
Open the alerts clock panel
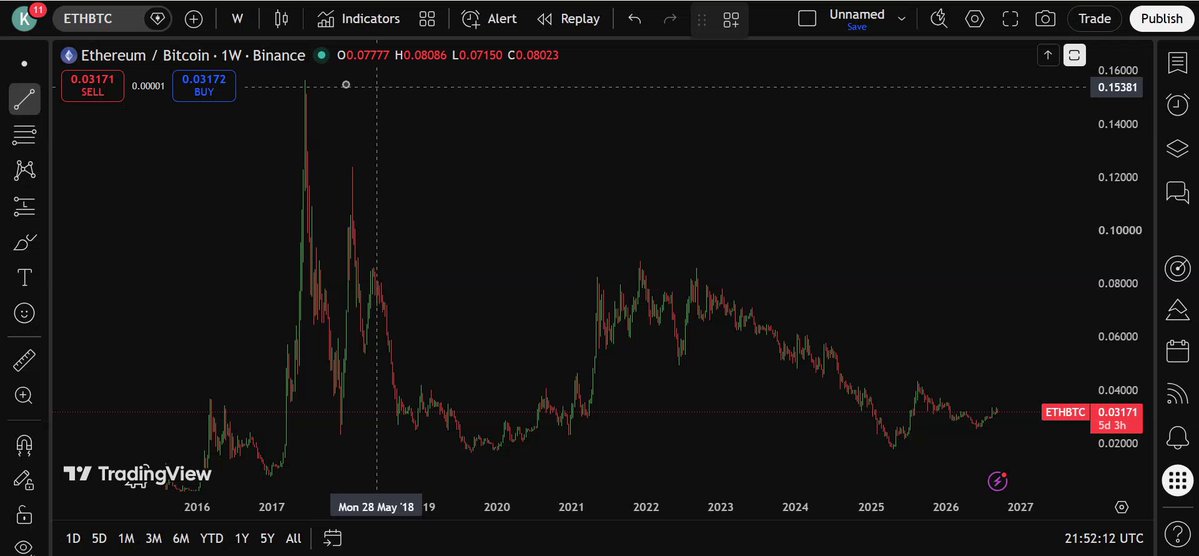point(1178,104)
